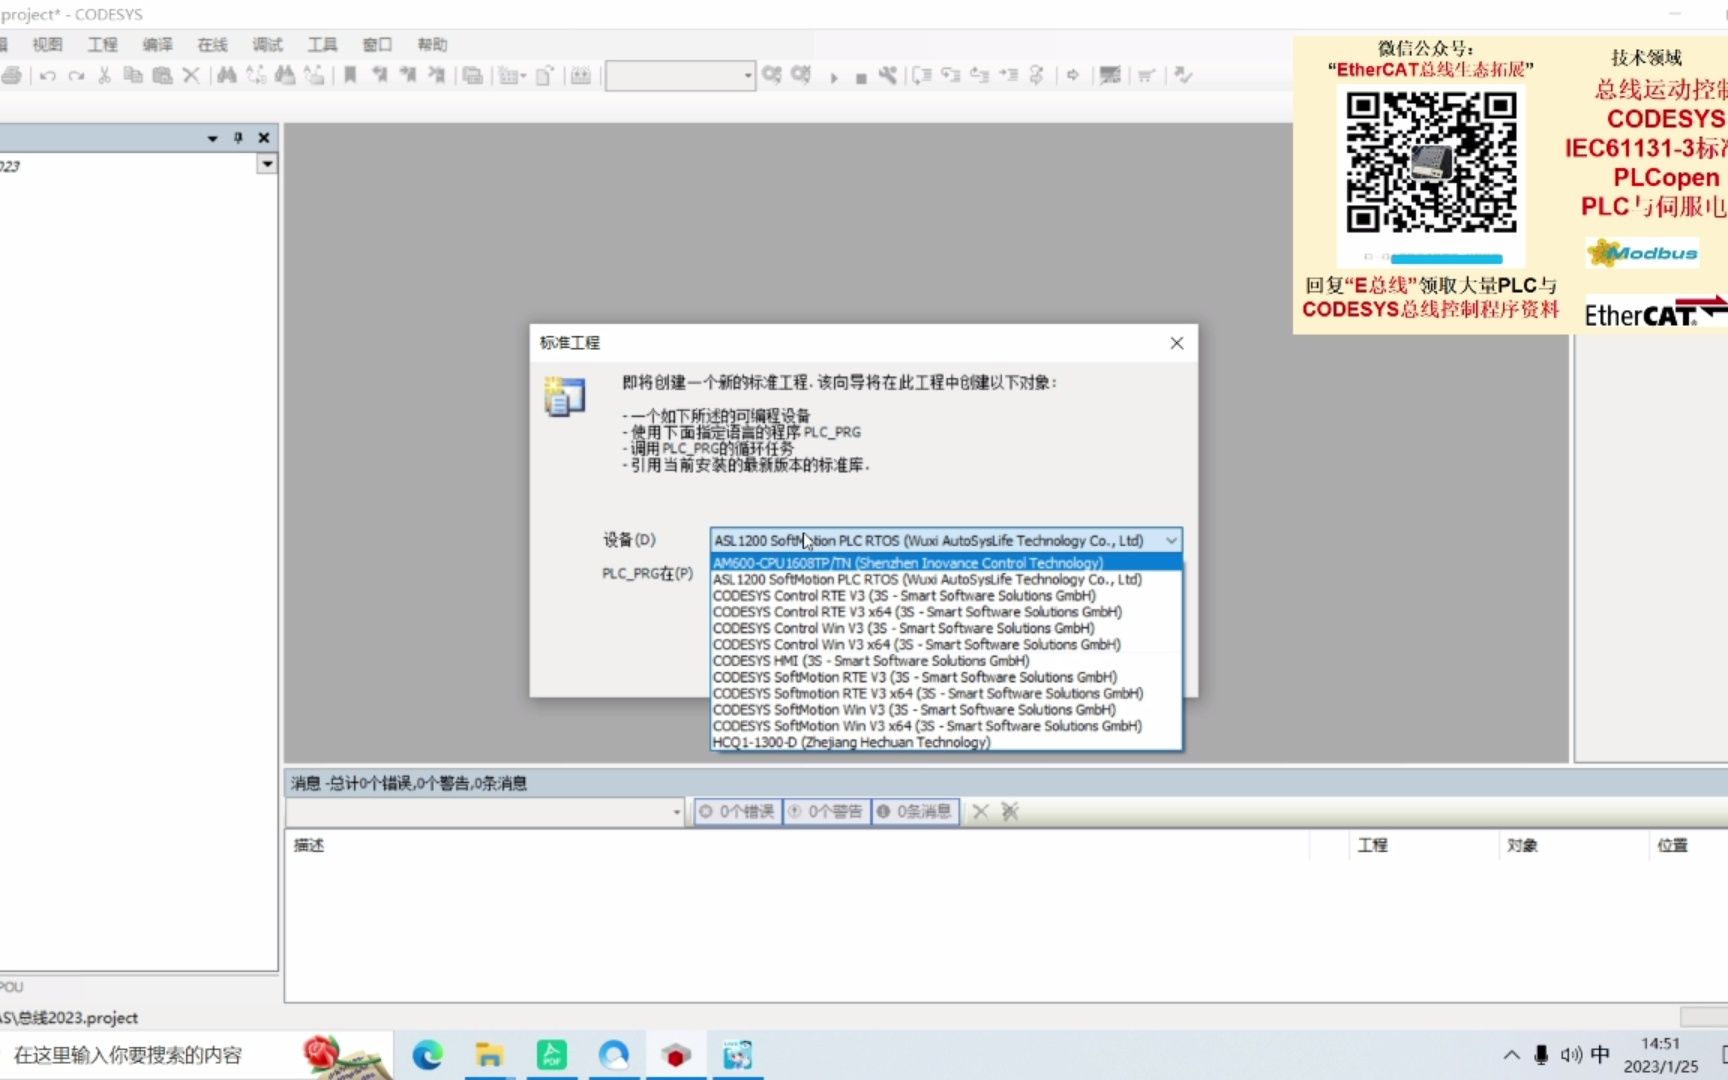
Task: Open the taskbar volume control
Action: (x=1571, y=1055)
